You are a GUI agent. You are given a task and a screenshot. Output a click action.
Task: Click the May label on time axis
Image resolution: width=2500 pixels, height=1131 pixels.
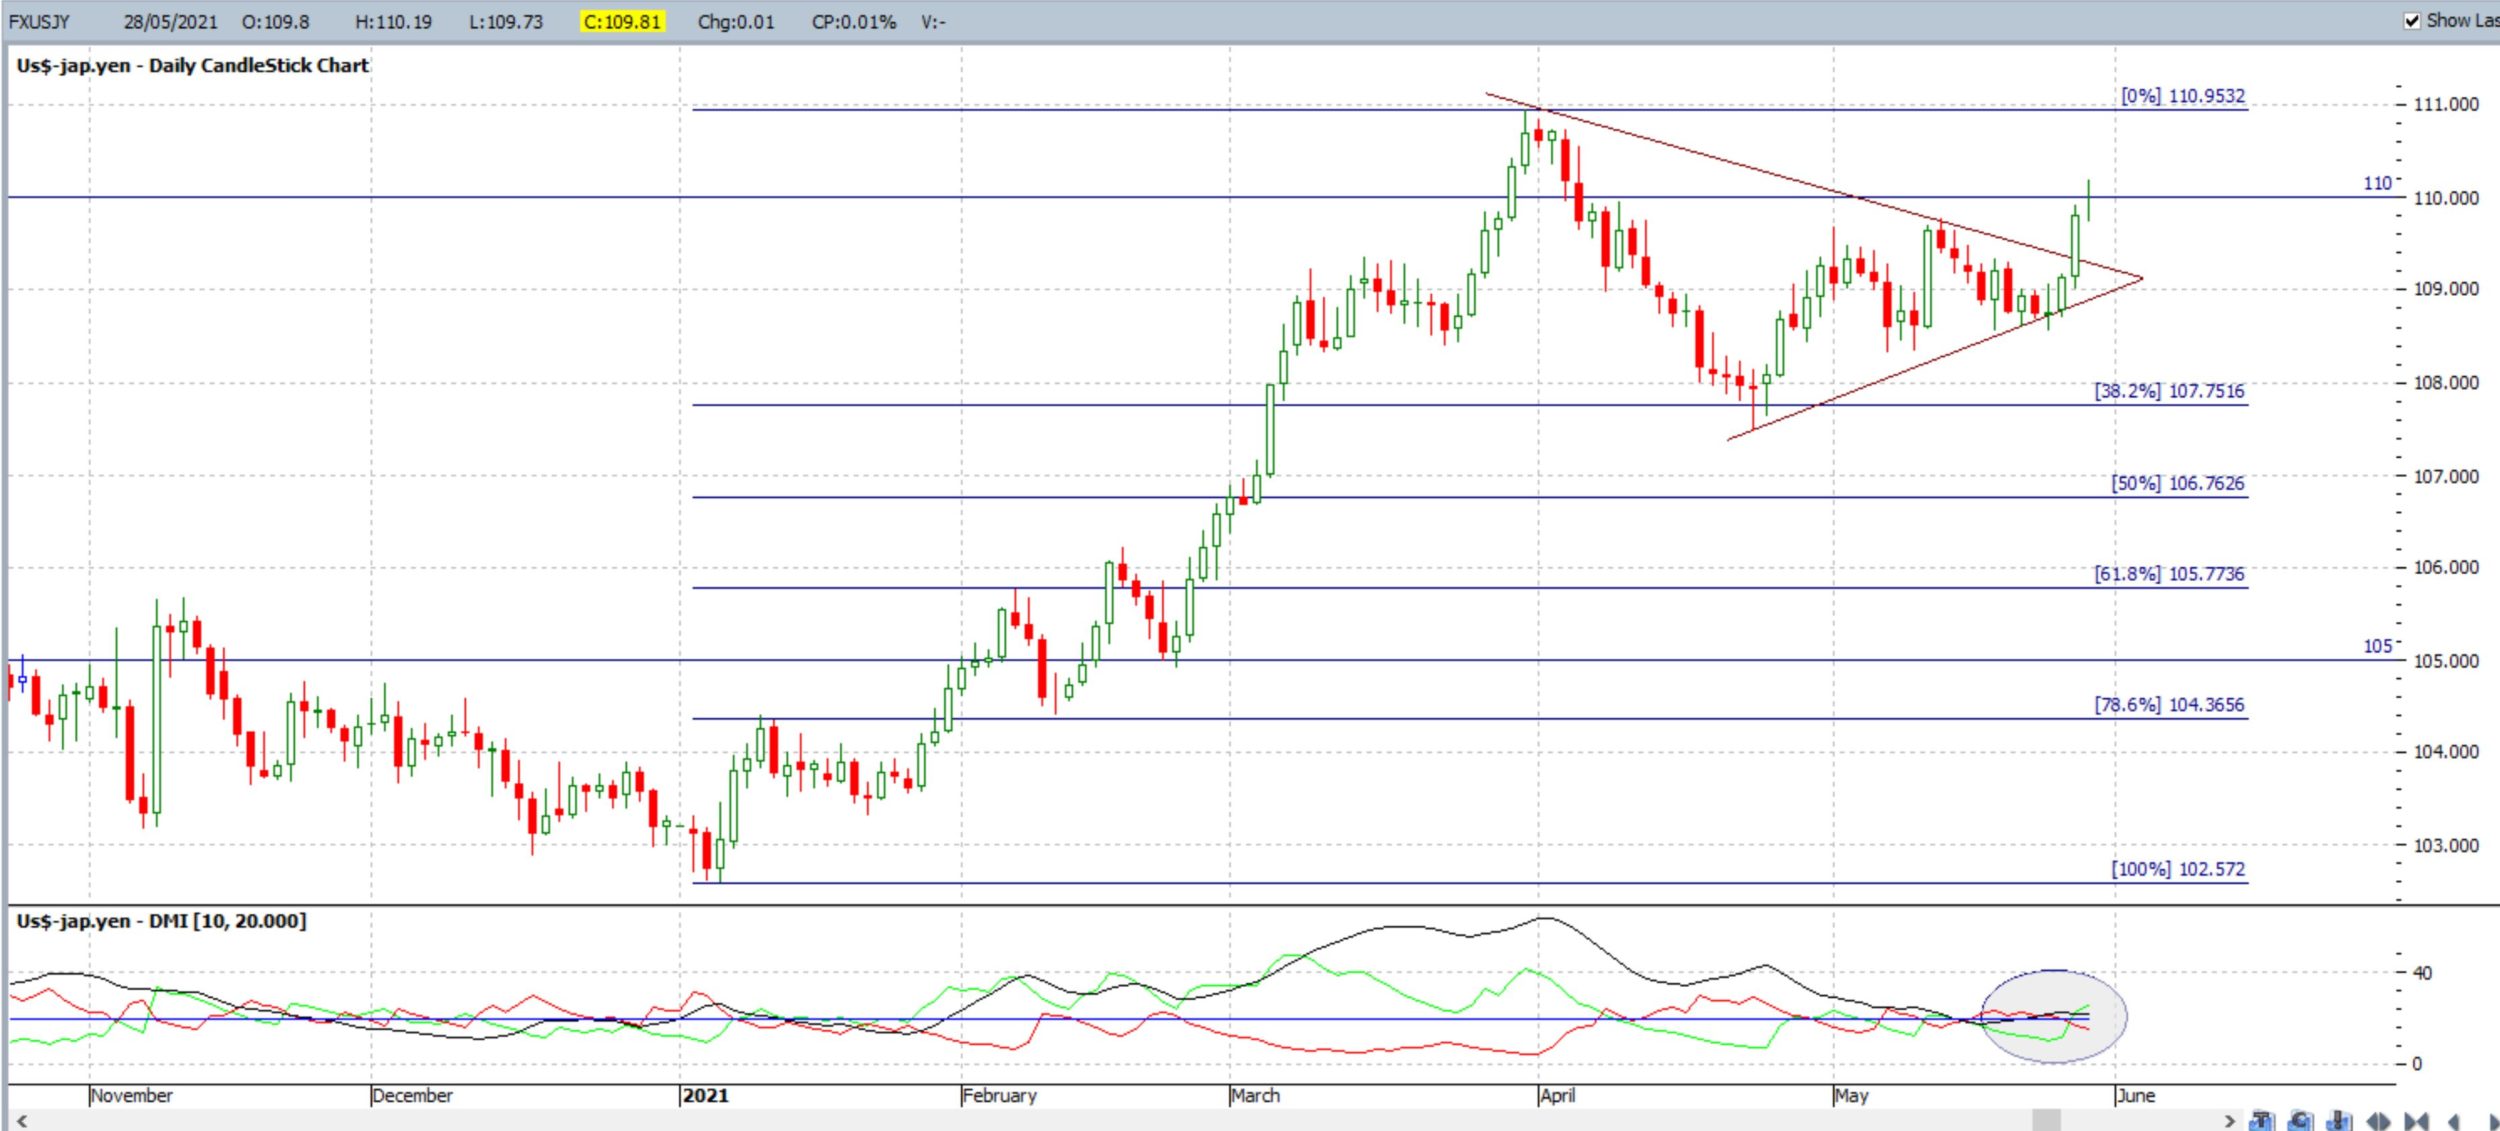1851,1096
